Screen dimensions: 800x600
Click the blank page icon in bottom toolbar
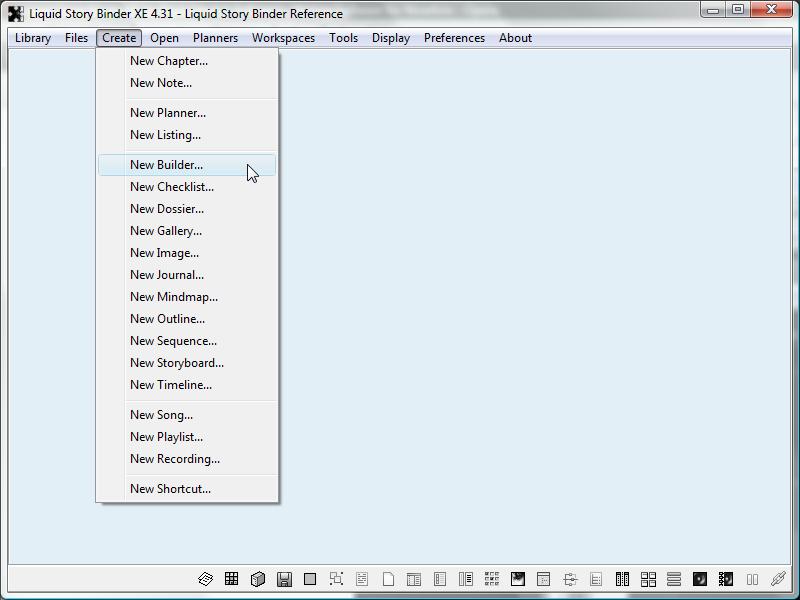pyautogui.click(x=388, y=579)
